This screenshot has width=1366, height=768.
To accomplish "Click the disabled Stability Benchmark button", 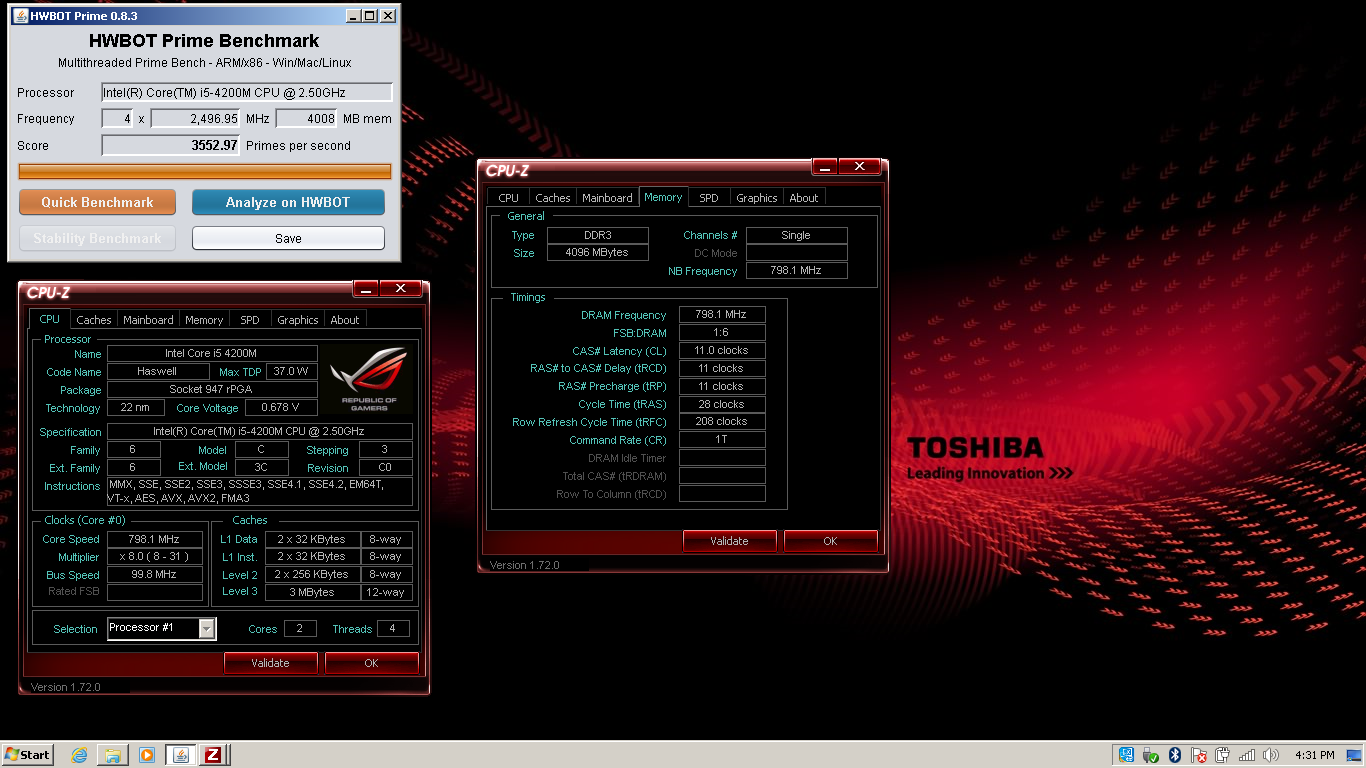I will (x=97, y=238).
